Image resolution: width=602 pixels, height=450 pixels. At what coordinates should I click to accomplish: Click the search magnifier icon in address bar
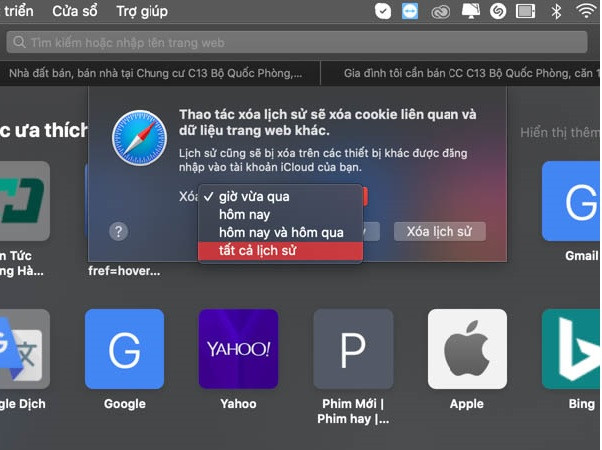pyautogui.click(x=19, y=42)
